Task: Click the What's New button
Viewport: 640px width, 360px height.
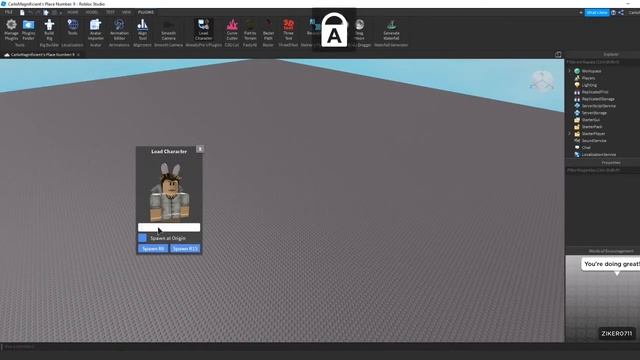Action: [x=597, y=13]
